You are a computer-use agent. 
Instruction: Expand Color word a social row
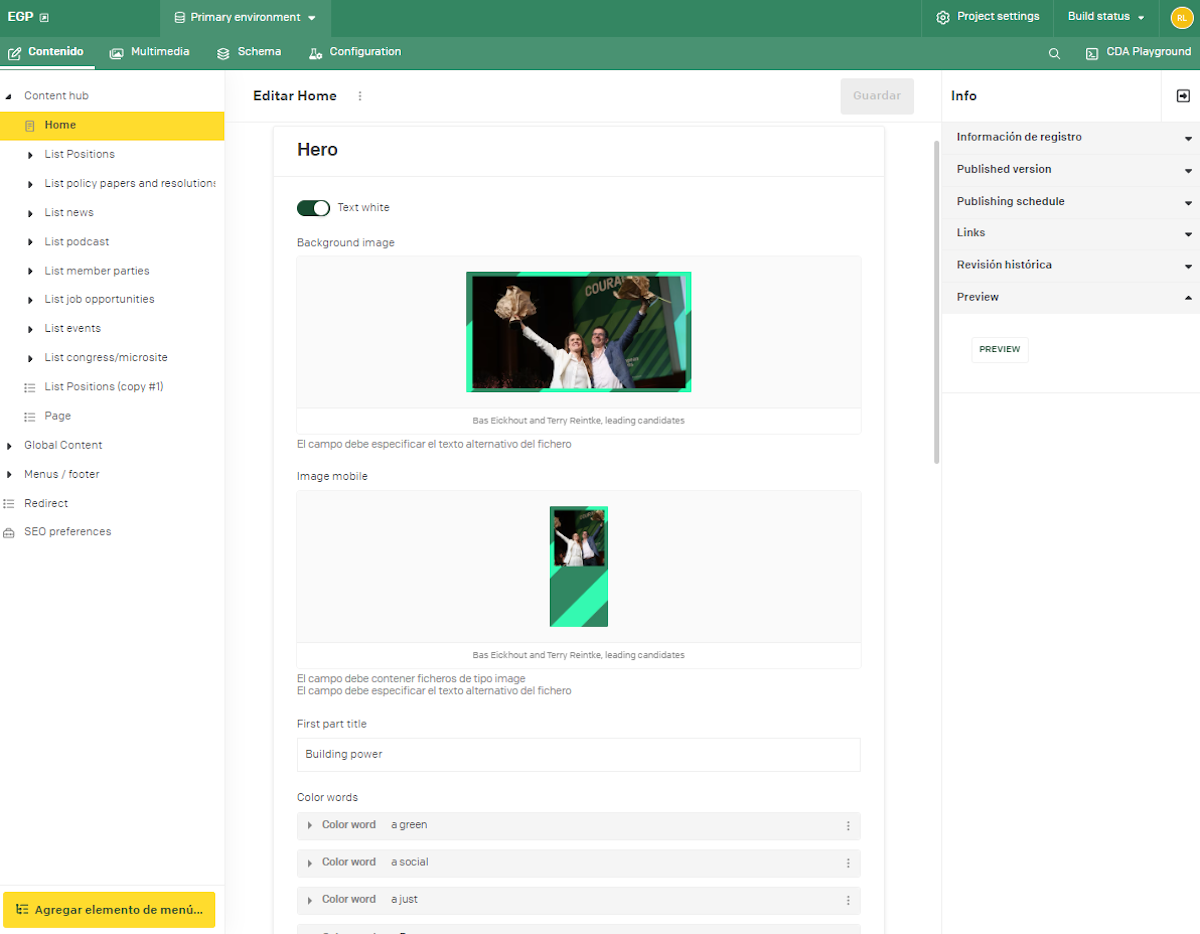(x=310, y=863)
